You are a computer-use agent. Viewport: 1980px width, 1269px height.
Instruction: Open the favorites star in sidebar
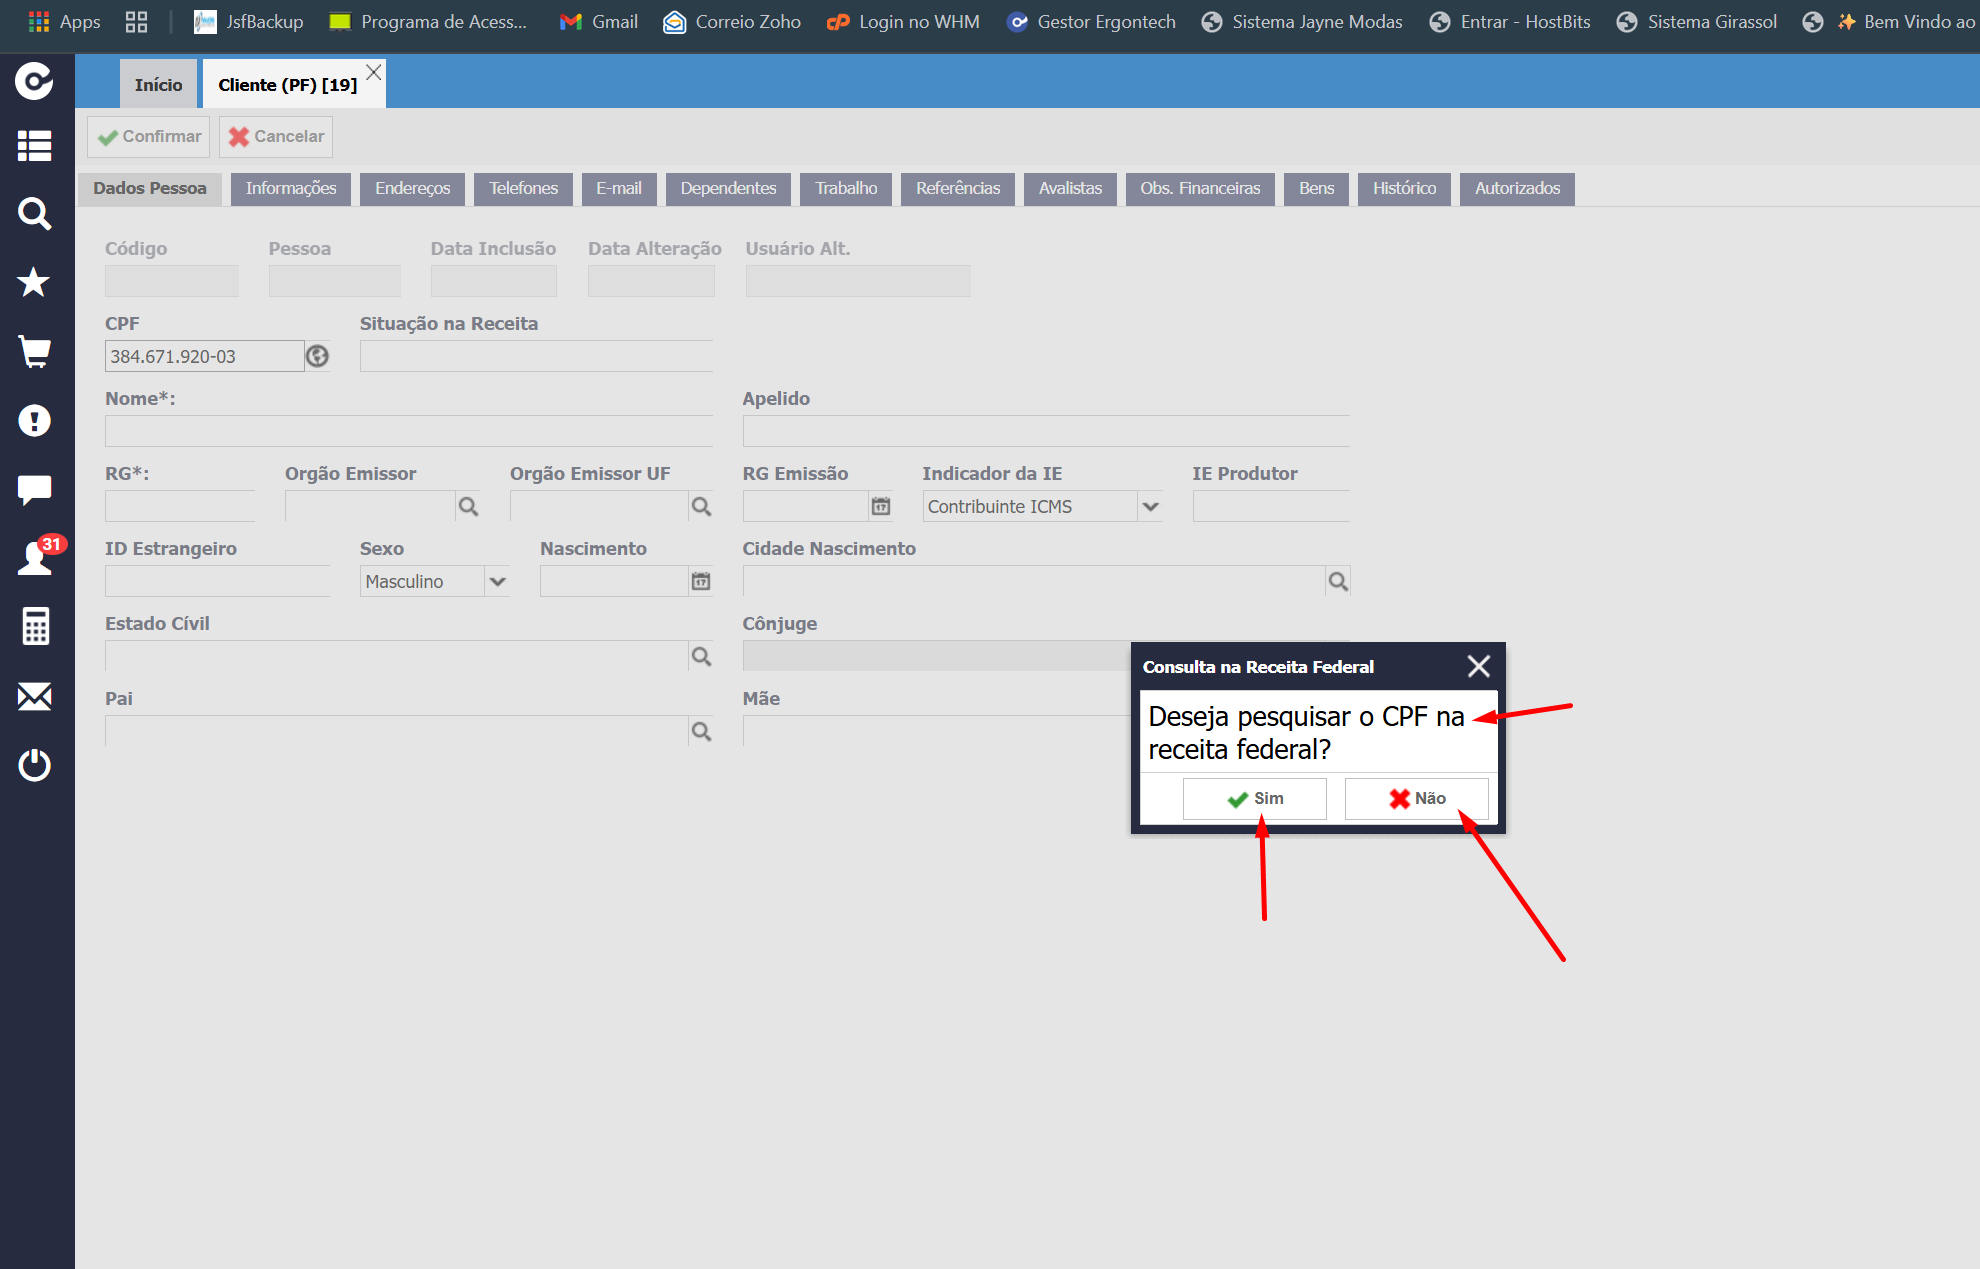[x=34, y=282]
